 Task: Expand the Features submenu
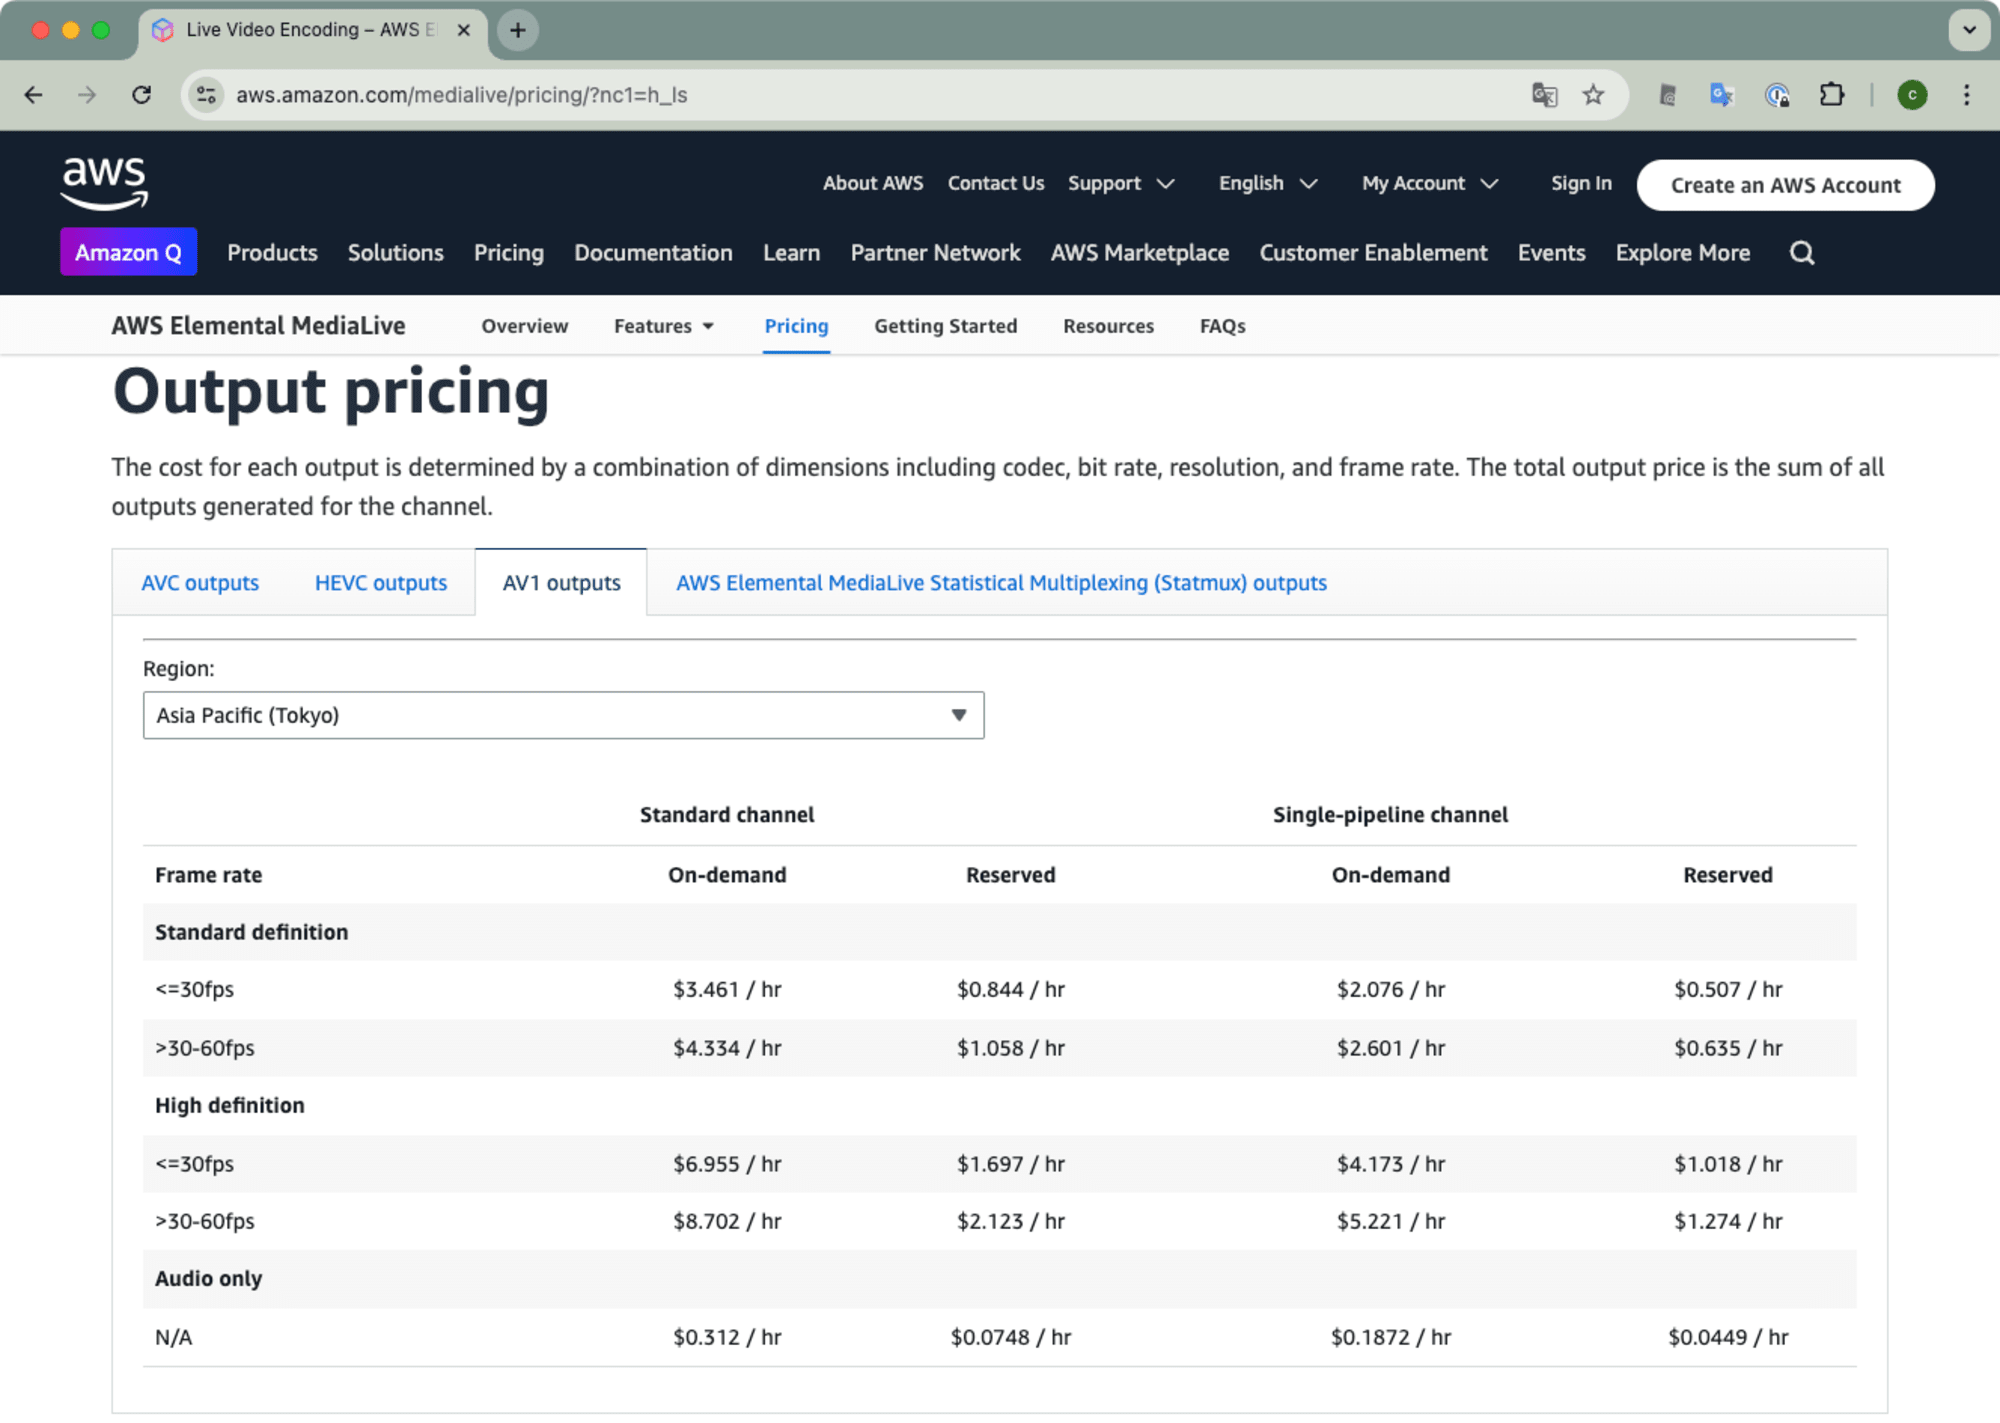(x=664, y=326)
